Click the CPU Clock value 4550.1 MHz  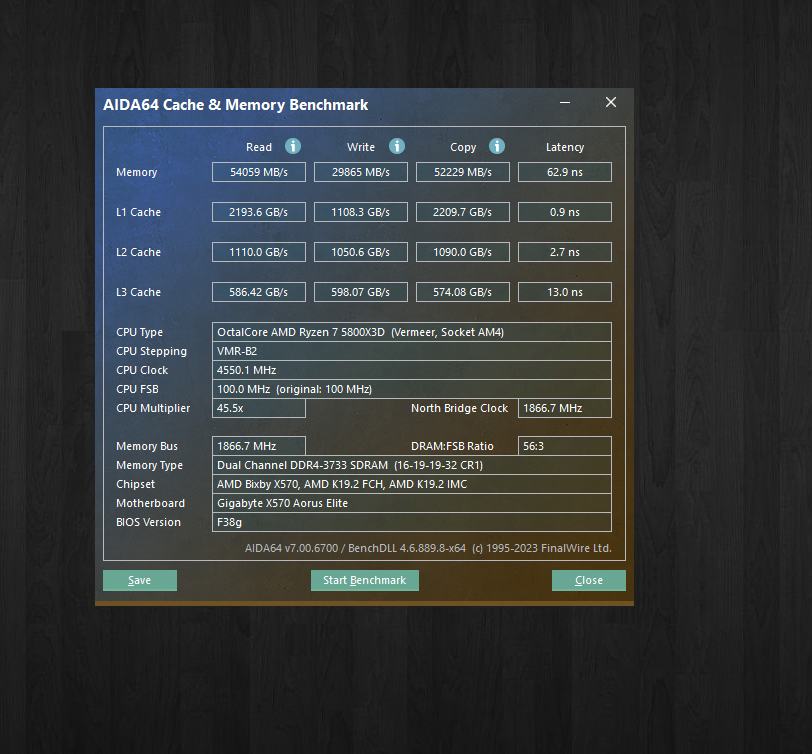412,370
